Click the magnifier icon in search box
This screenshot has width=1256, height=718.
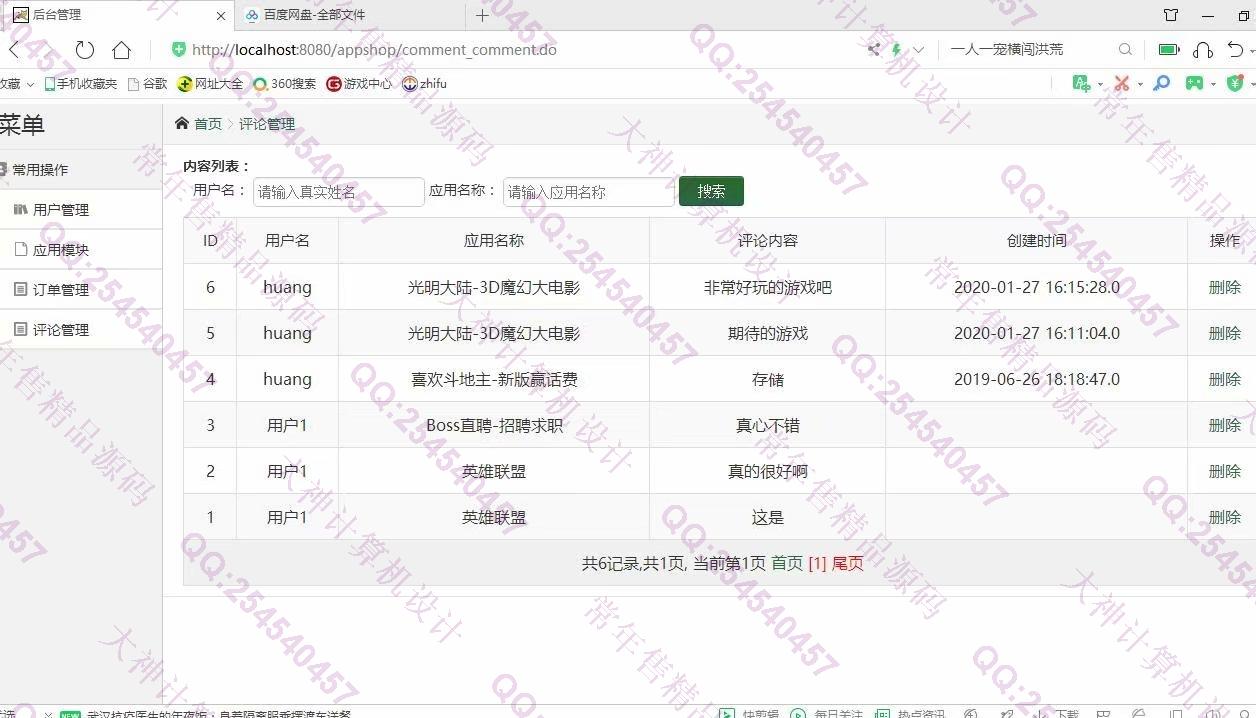[1125, 49]
